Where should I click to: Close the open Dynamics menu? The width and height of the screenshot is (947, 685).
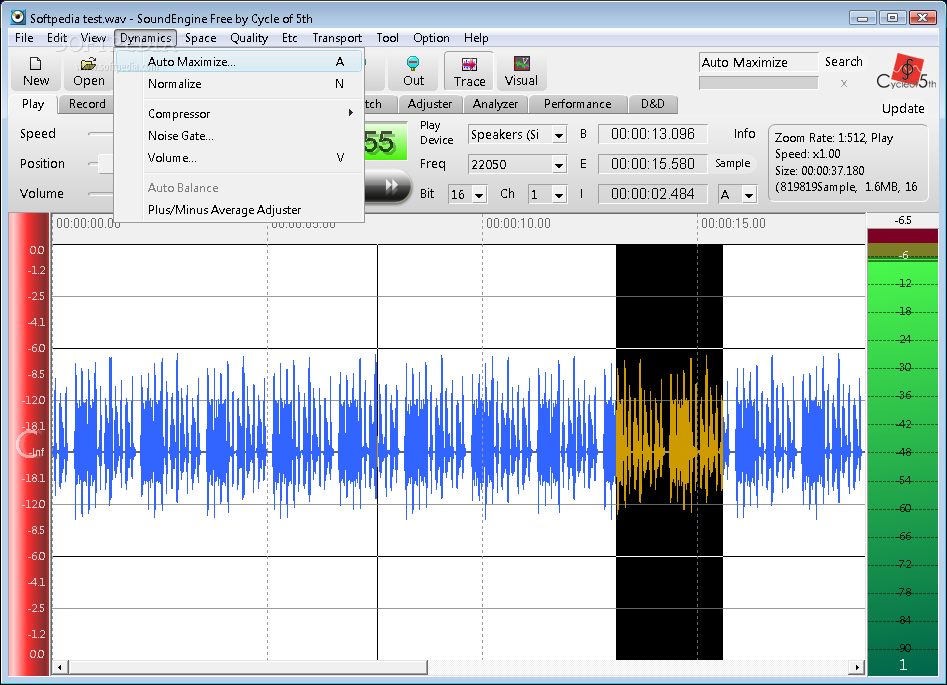146,38
